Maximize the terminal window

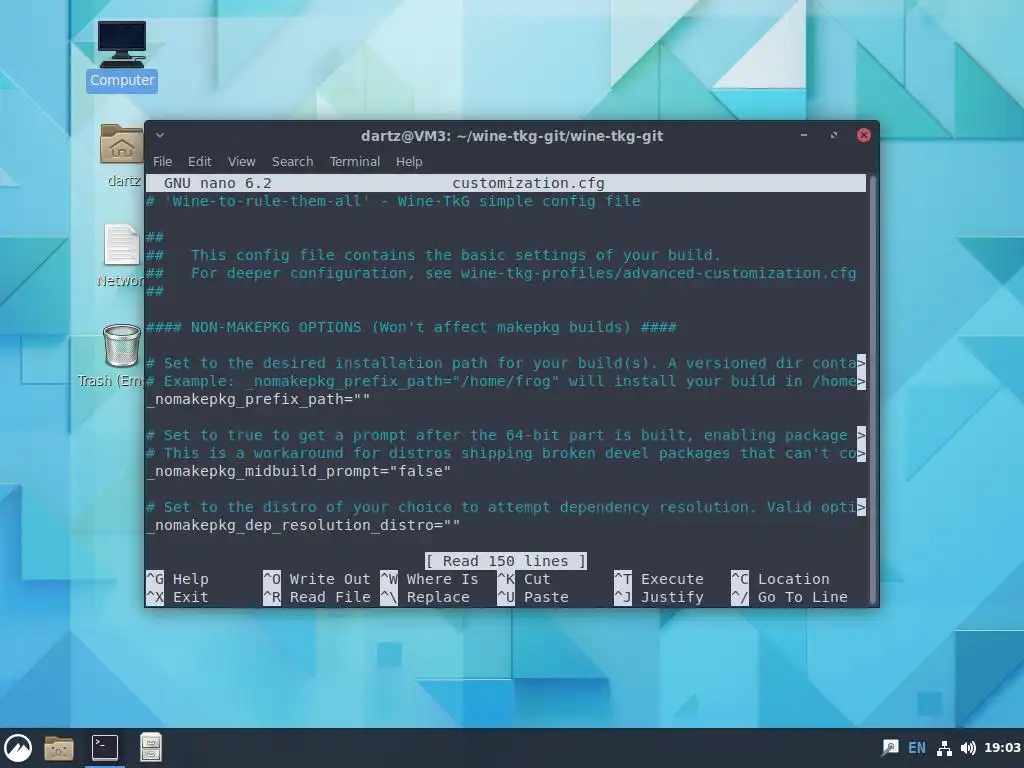click(x=834, y=135)
